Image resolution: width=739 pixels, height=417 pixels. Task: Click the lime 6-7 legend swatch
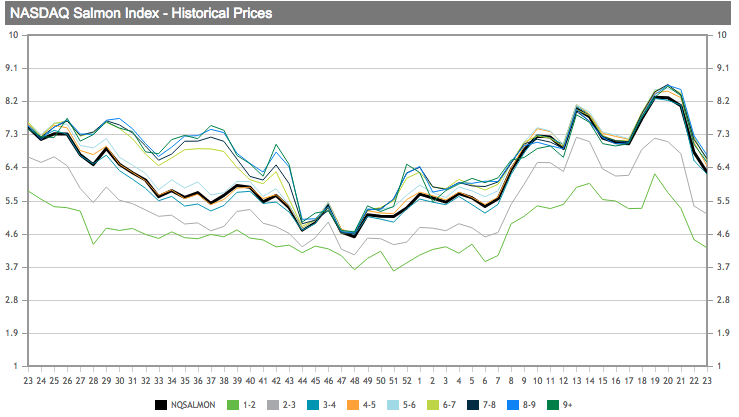433,405
